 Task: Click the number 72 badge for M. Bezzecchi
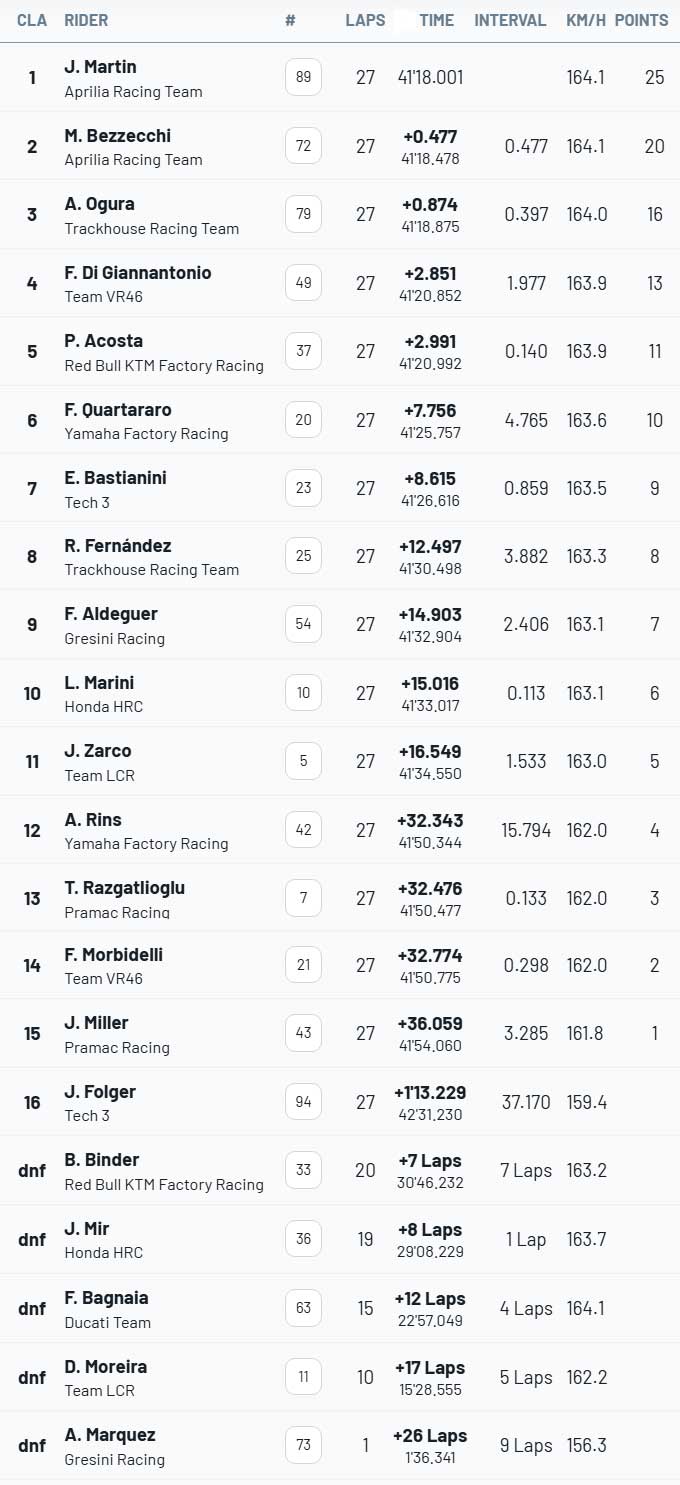(303, 146)
